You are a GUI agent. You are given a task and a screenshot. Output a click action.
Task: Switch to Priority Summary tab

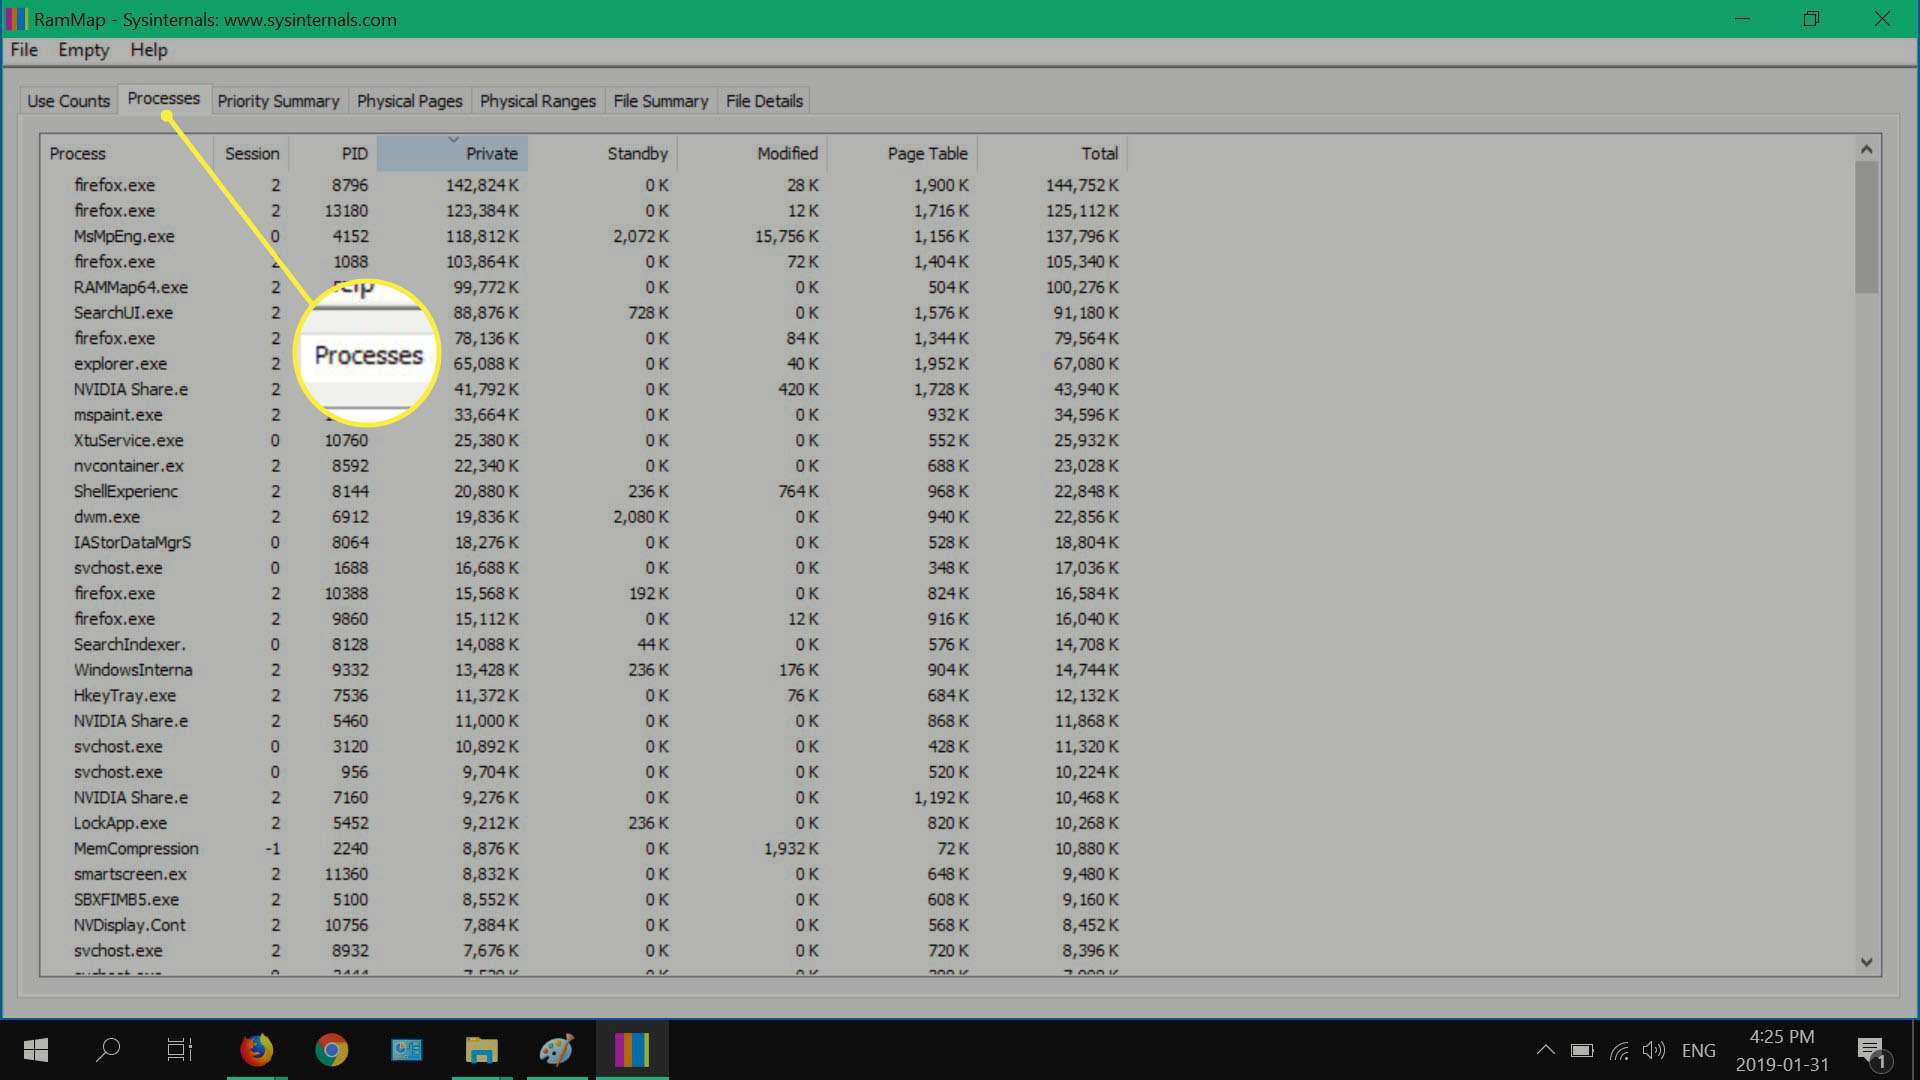tap(278, 100)
